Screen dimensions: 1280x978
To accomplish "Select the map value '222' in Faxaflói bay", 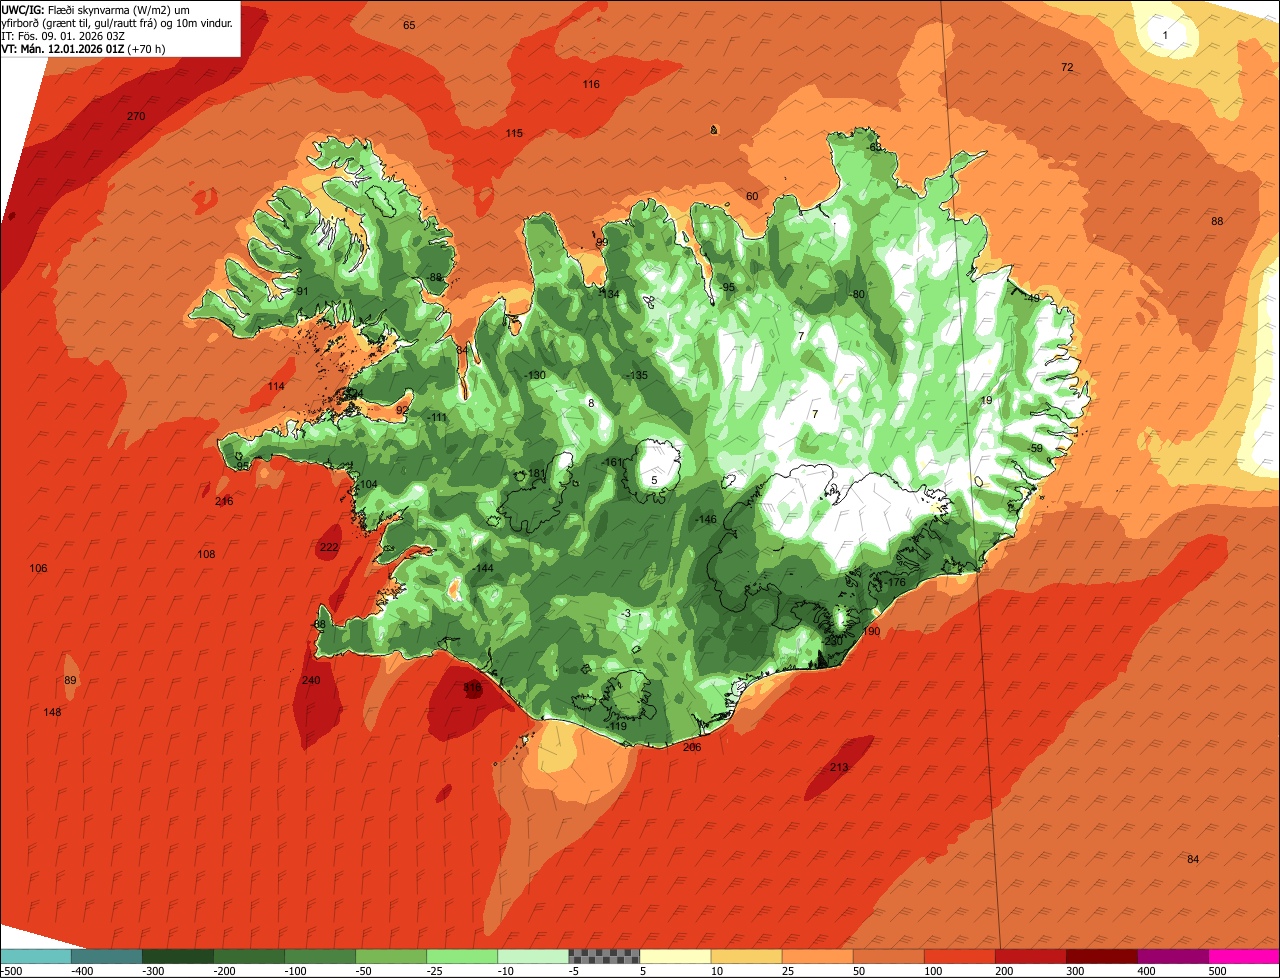I will 329,547.
